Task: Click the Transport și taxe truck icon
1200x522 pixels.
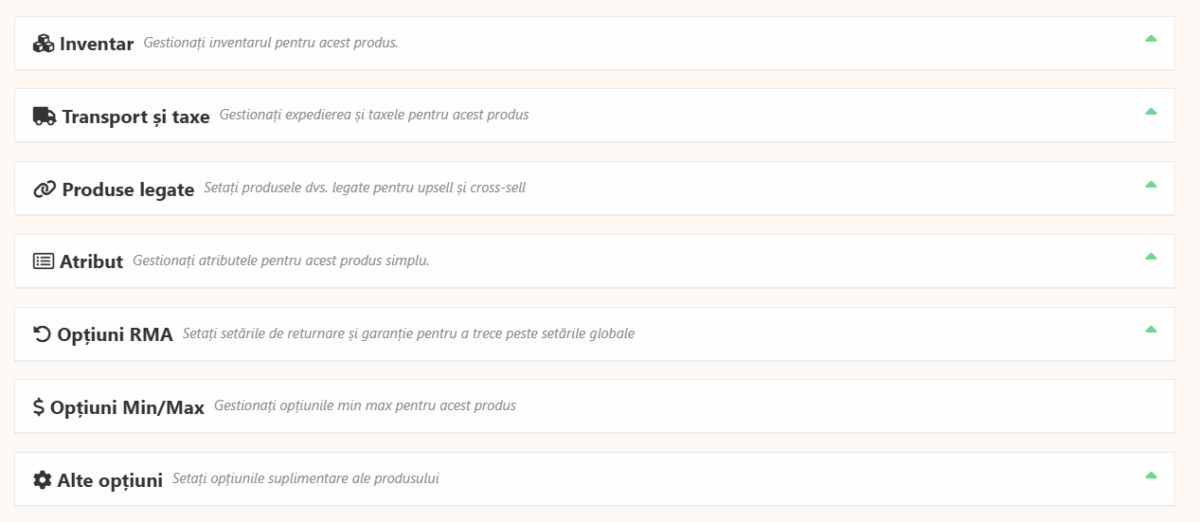Action: click(x=44, y=116)
